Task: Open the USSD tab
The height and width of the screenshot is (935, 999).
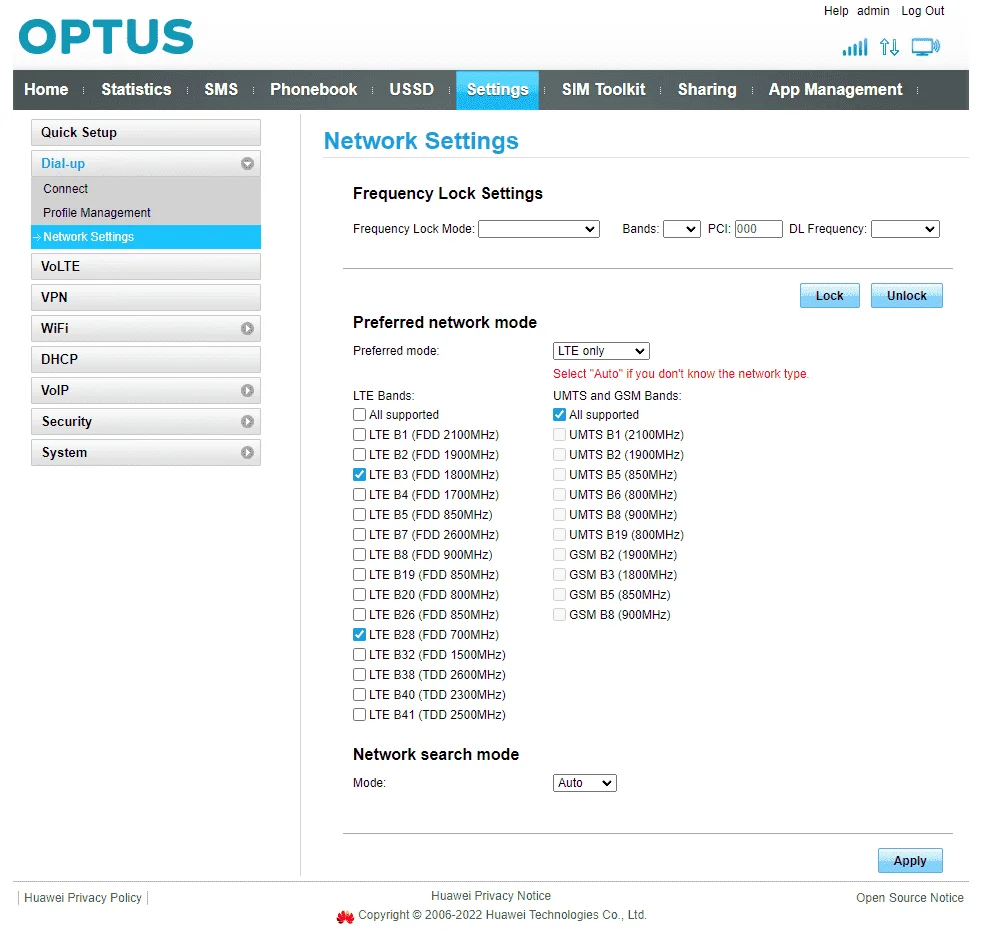Action: [x=412, y=90]
